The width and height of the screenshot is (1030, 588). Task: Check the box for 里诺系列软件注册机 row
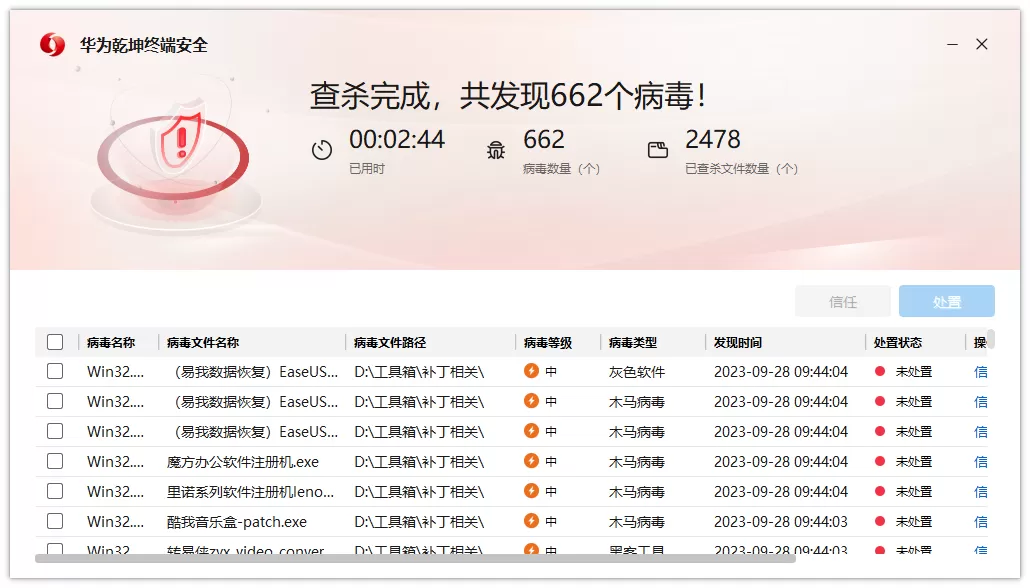pyautogui.click(x=55, y=491)
